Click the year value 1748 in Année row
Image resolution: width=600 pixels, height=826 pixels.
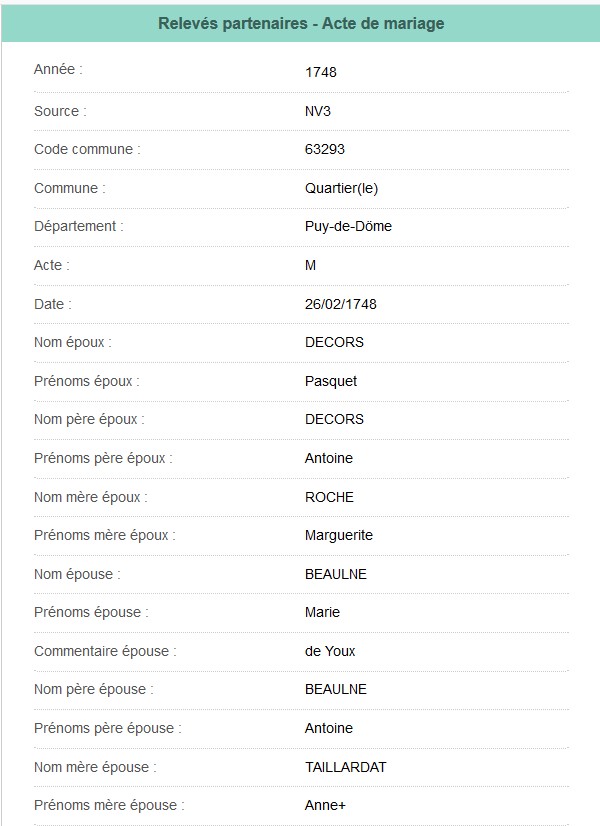click(x=322, y=72)
